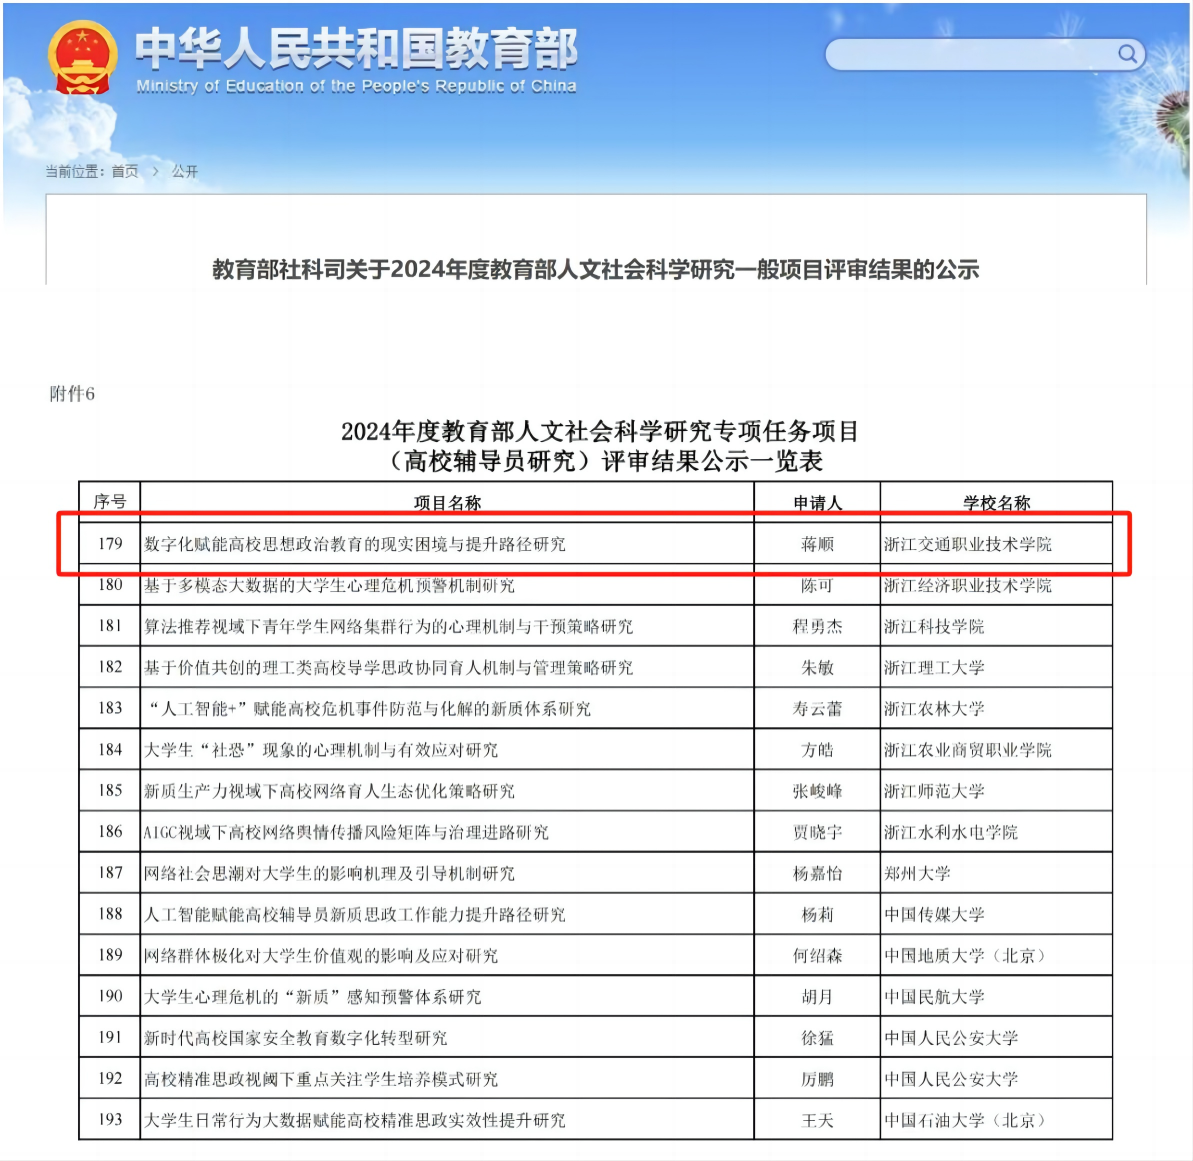
Task: Click project 网络群体极化对大学生价值观的影响及应对研究
Action: coord(321,956)
